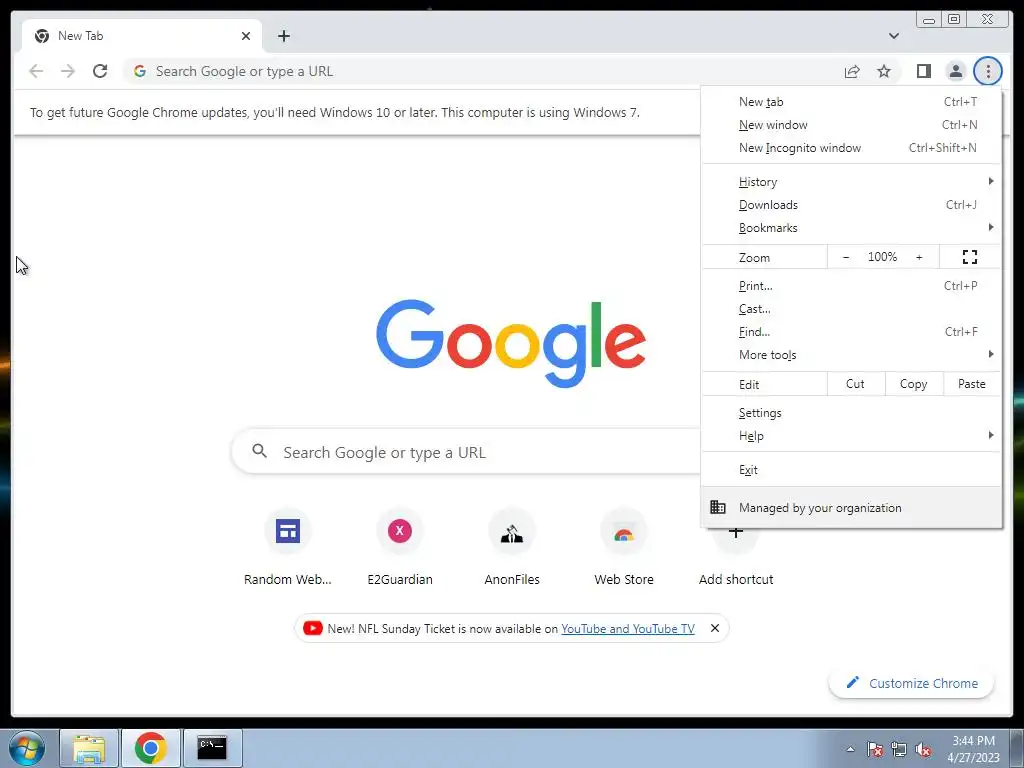Expand the Help submenu
Viewport: 1024px width, 768px height.
tap(851, 436)
